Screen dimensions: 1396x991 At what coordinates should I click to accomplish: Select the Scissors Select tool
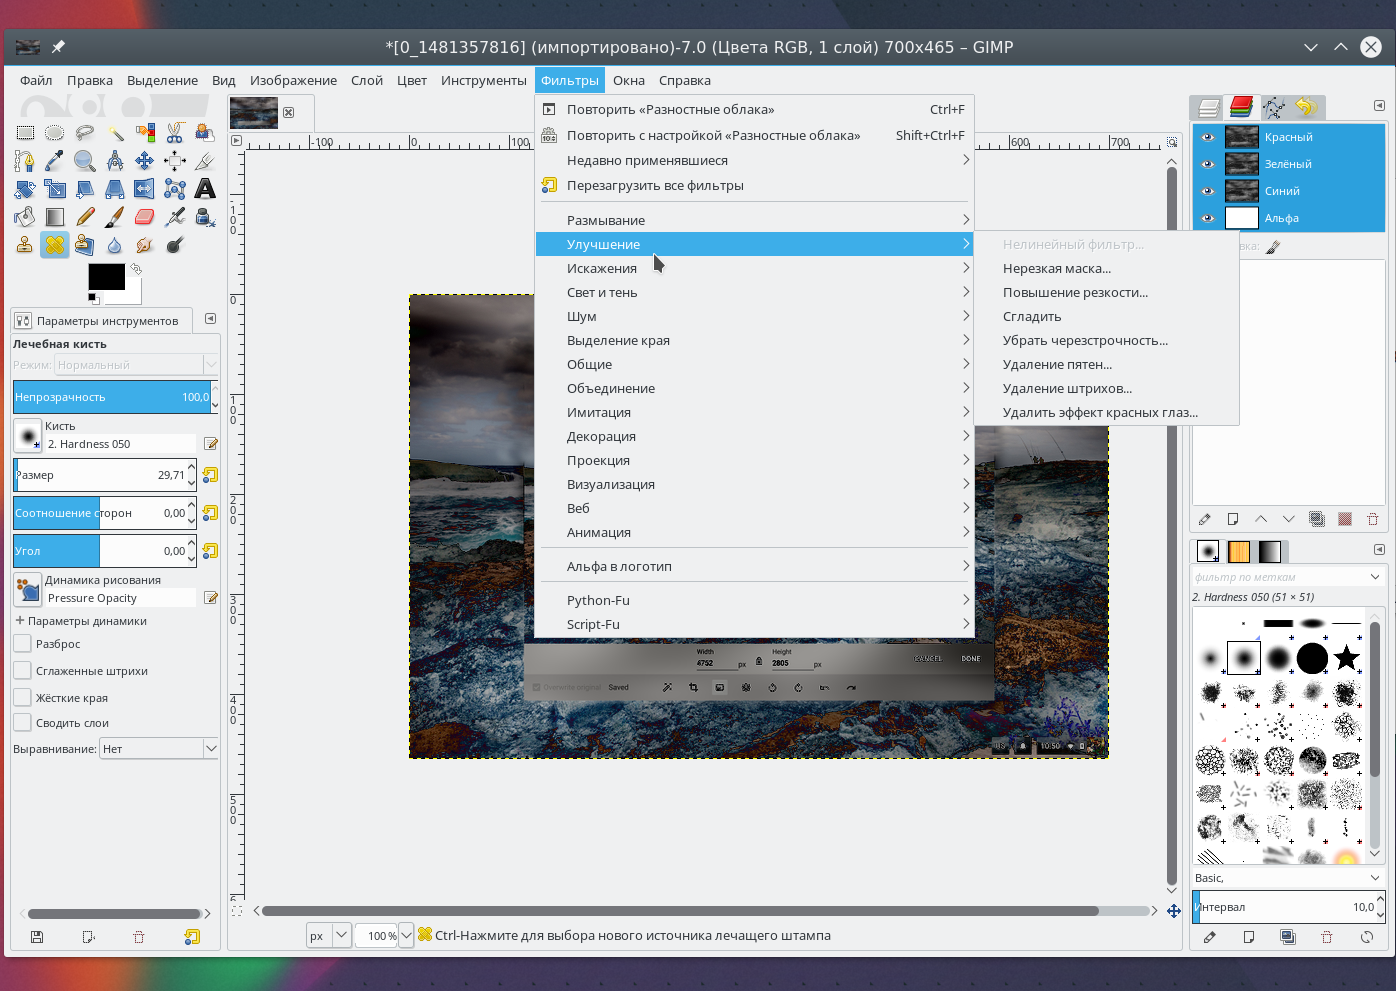coord(175,132)
